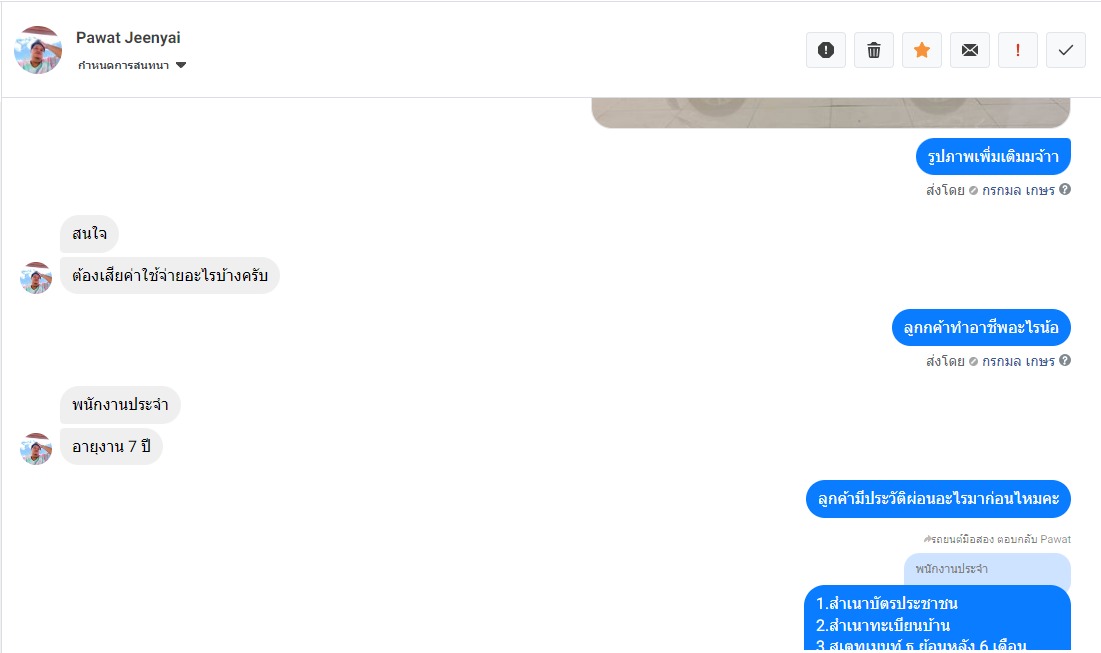Delete the conversation using trash icon
The height and width of the screenshot is (653, 1101).
[873, 50]
